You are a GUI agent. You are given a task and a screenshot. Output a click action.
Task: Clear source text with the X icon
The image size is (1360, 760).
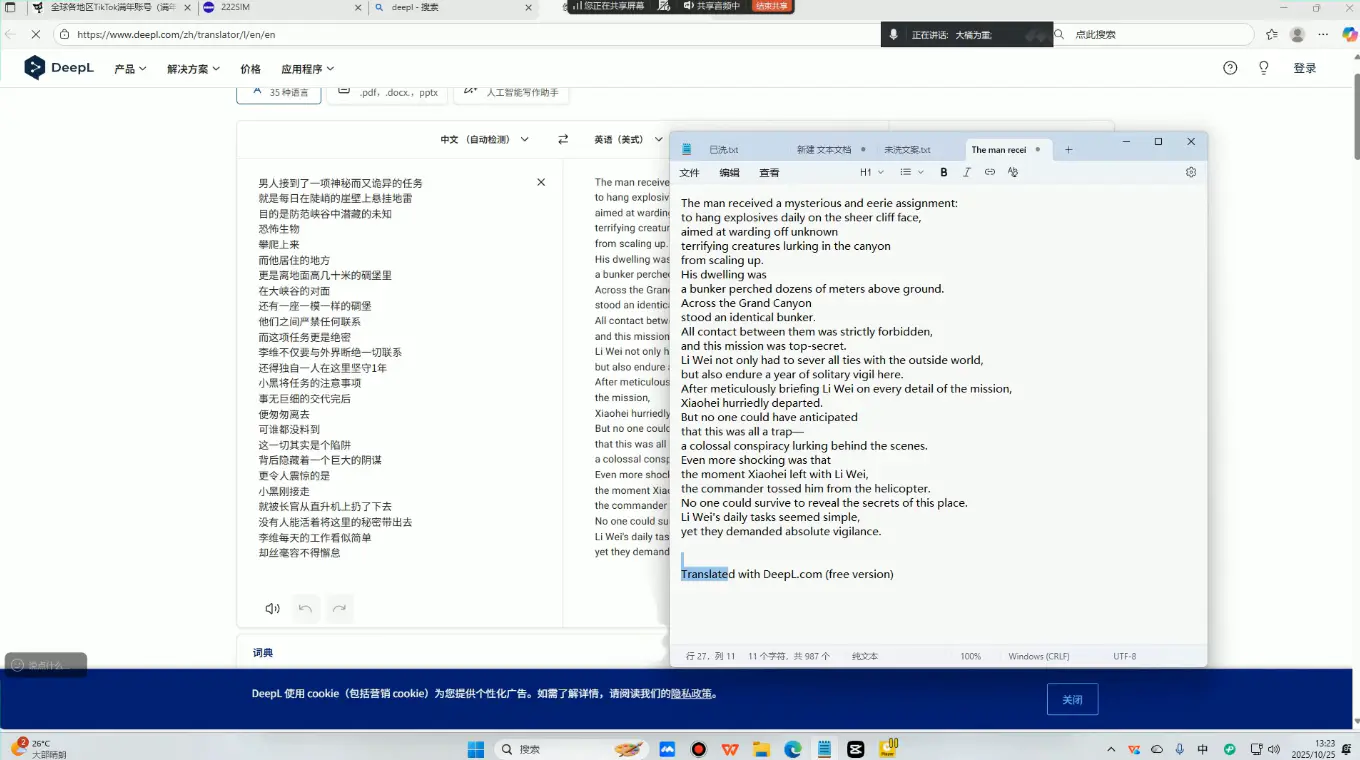point(541,182)
